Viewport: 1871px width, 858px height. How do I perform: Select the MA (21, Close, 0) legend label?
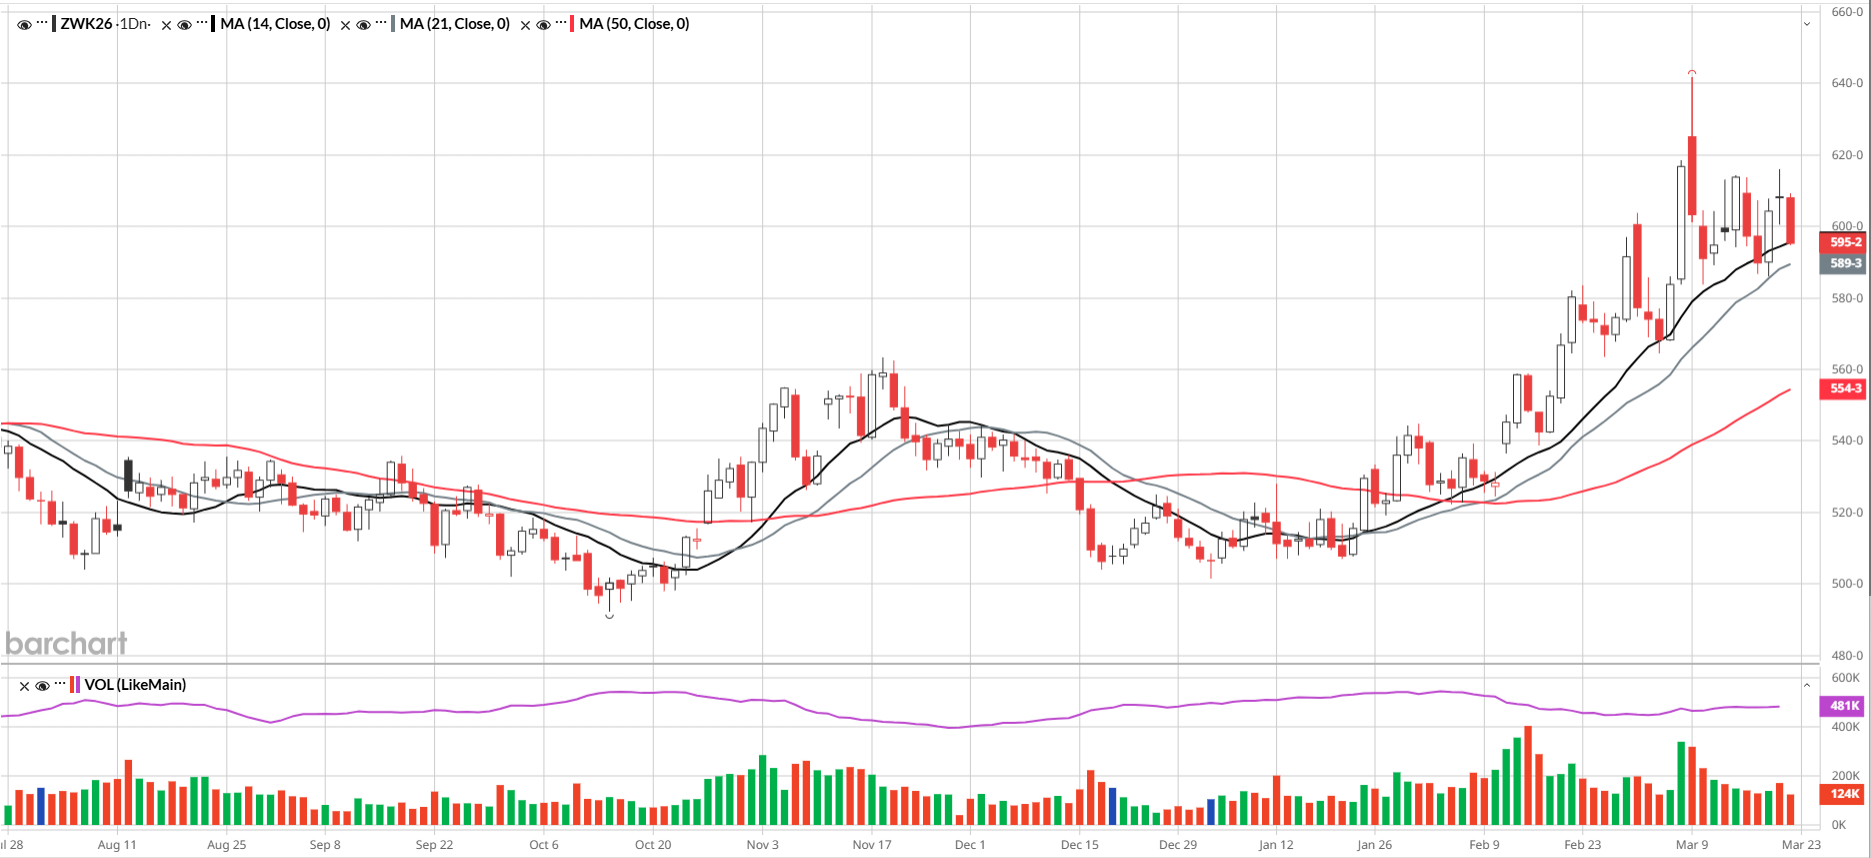point(455,24)
